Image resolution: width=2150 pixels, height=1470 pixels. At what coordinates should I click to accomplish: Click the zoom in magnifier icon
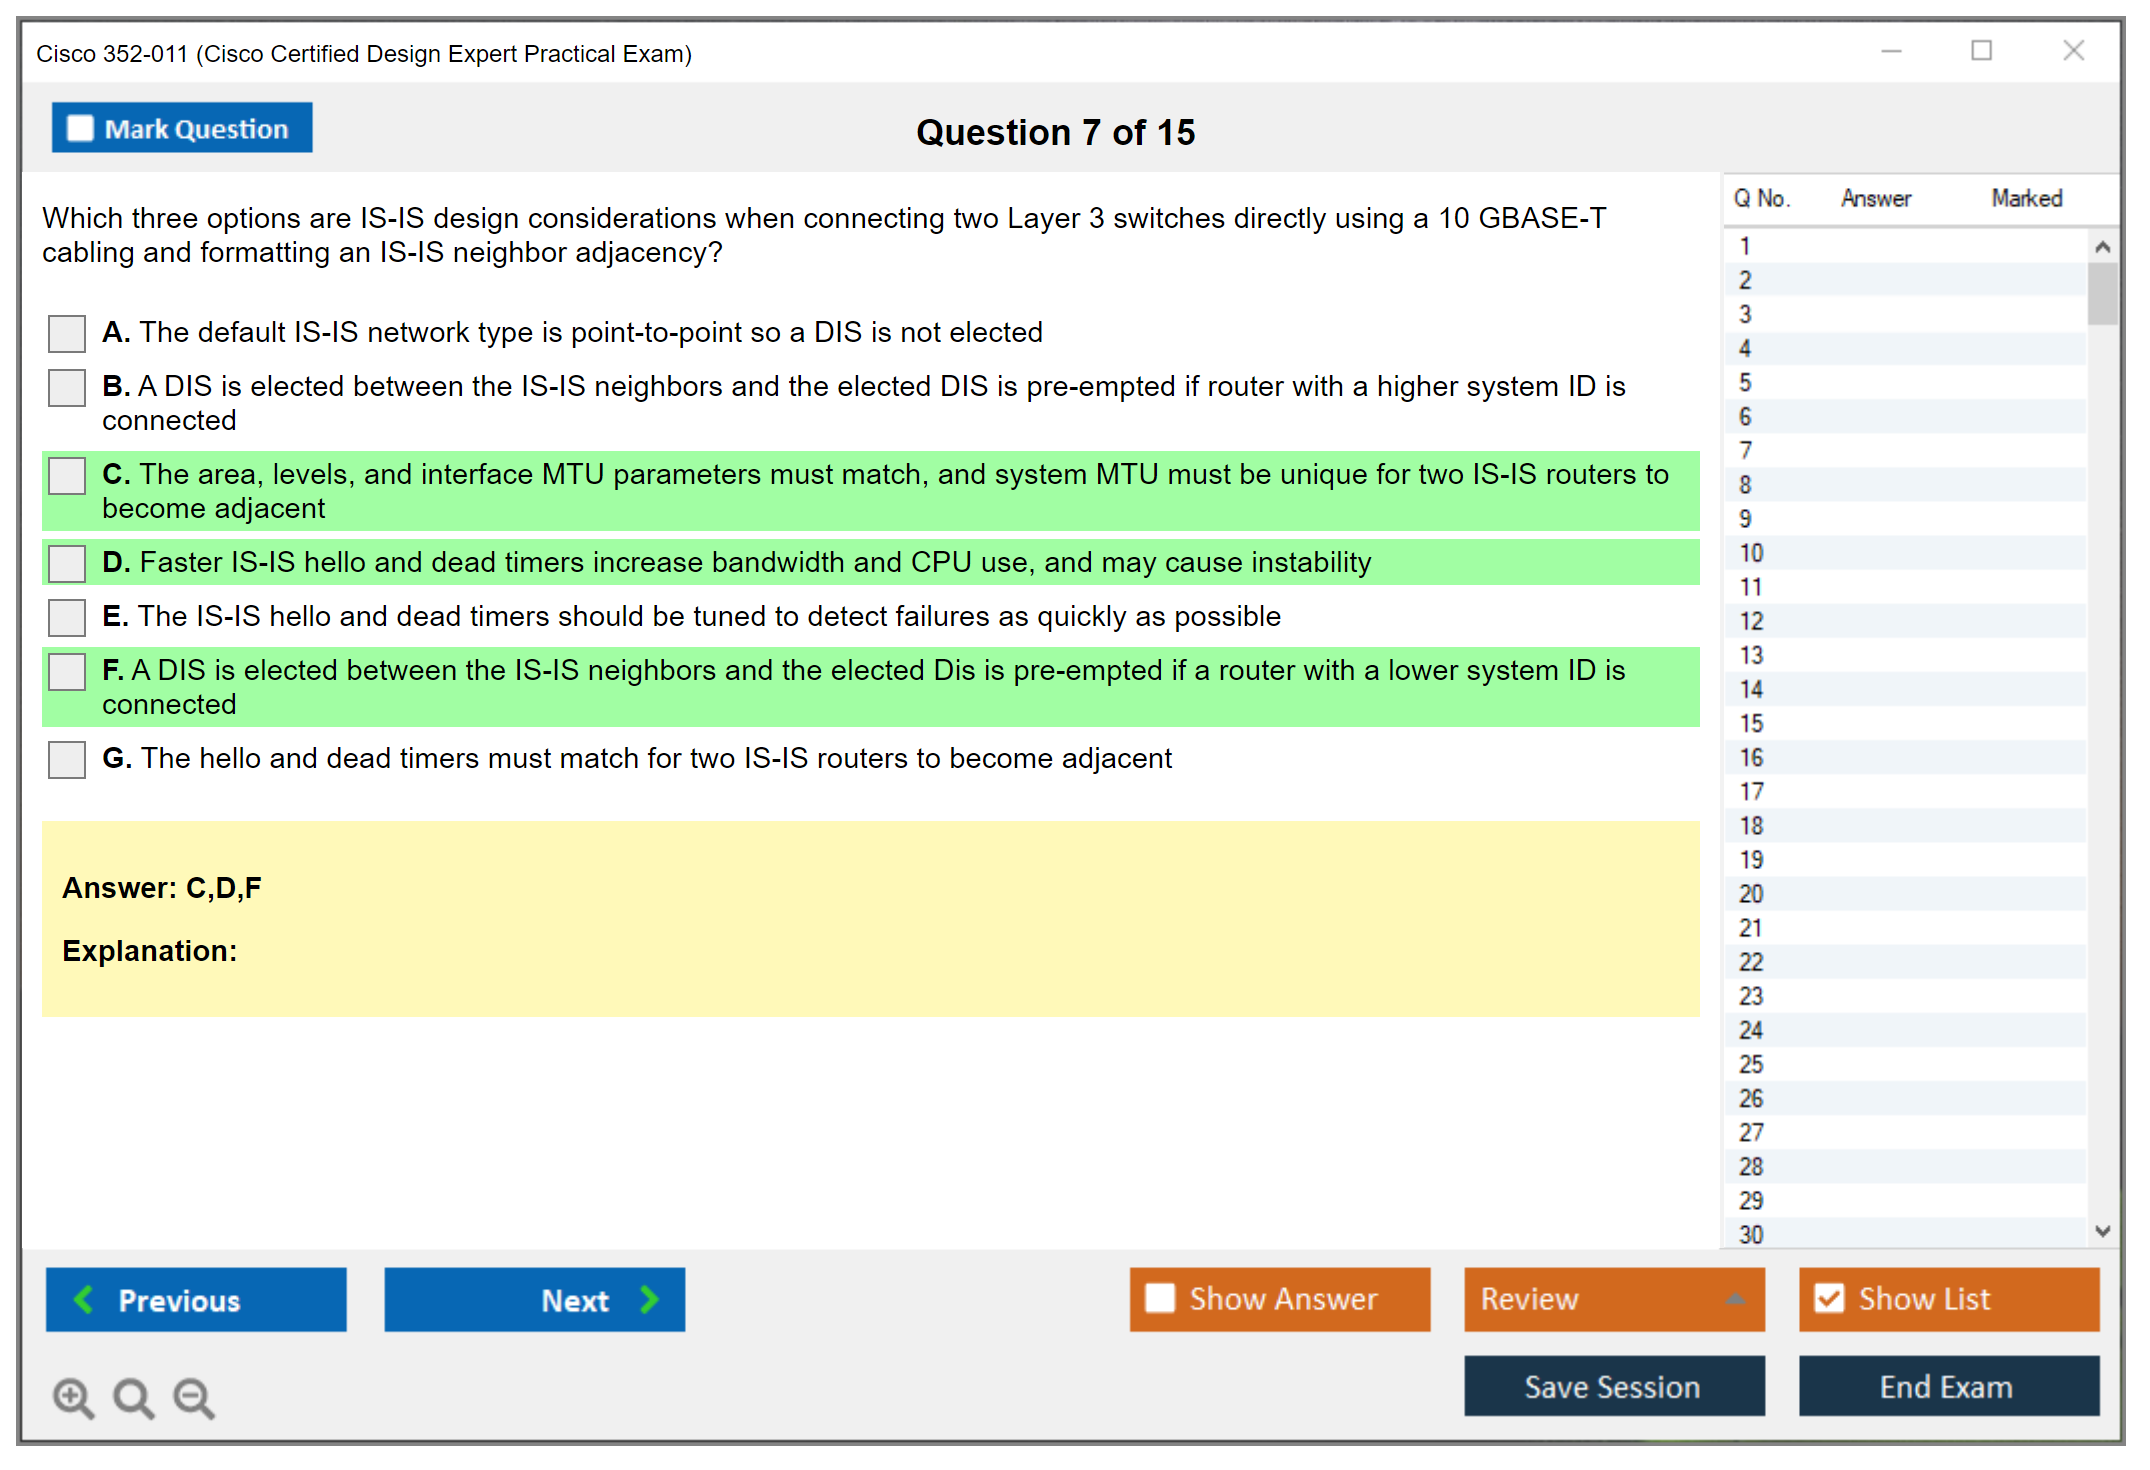[73, 1397]
